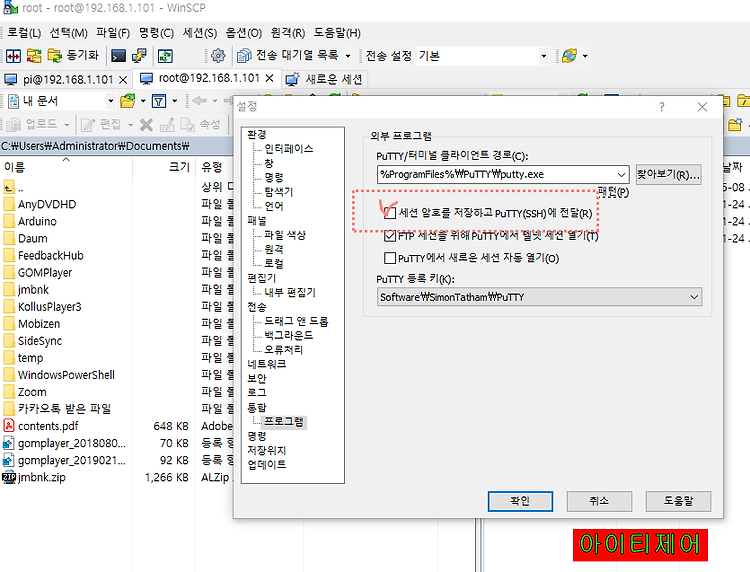Screen dimensions: 750x572
Task: Click the 동기화 synchronize button
Action: tap(73, 56)
